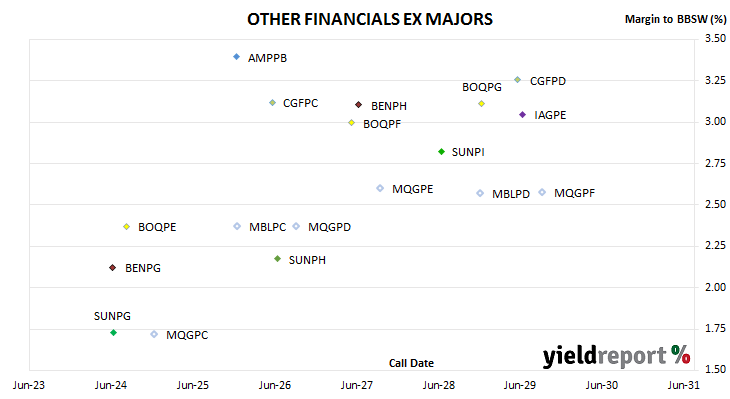The image size is (730, 399).
Task: Click the MQGPE label text
Action: pyautogui.click(x=412, y=189)
